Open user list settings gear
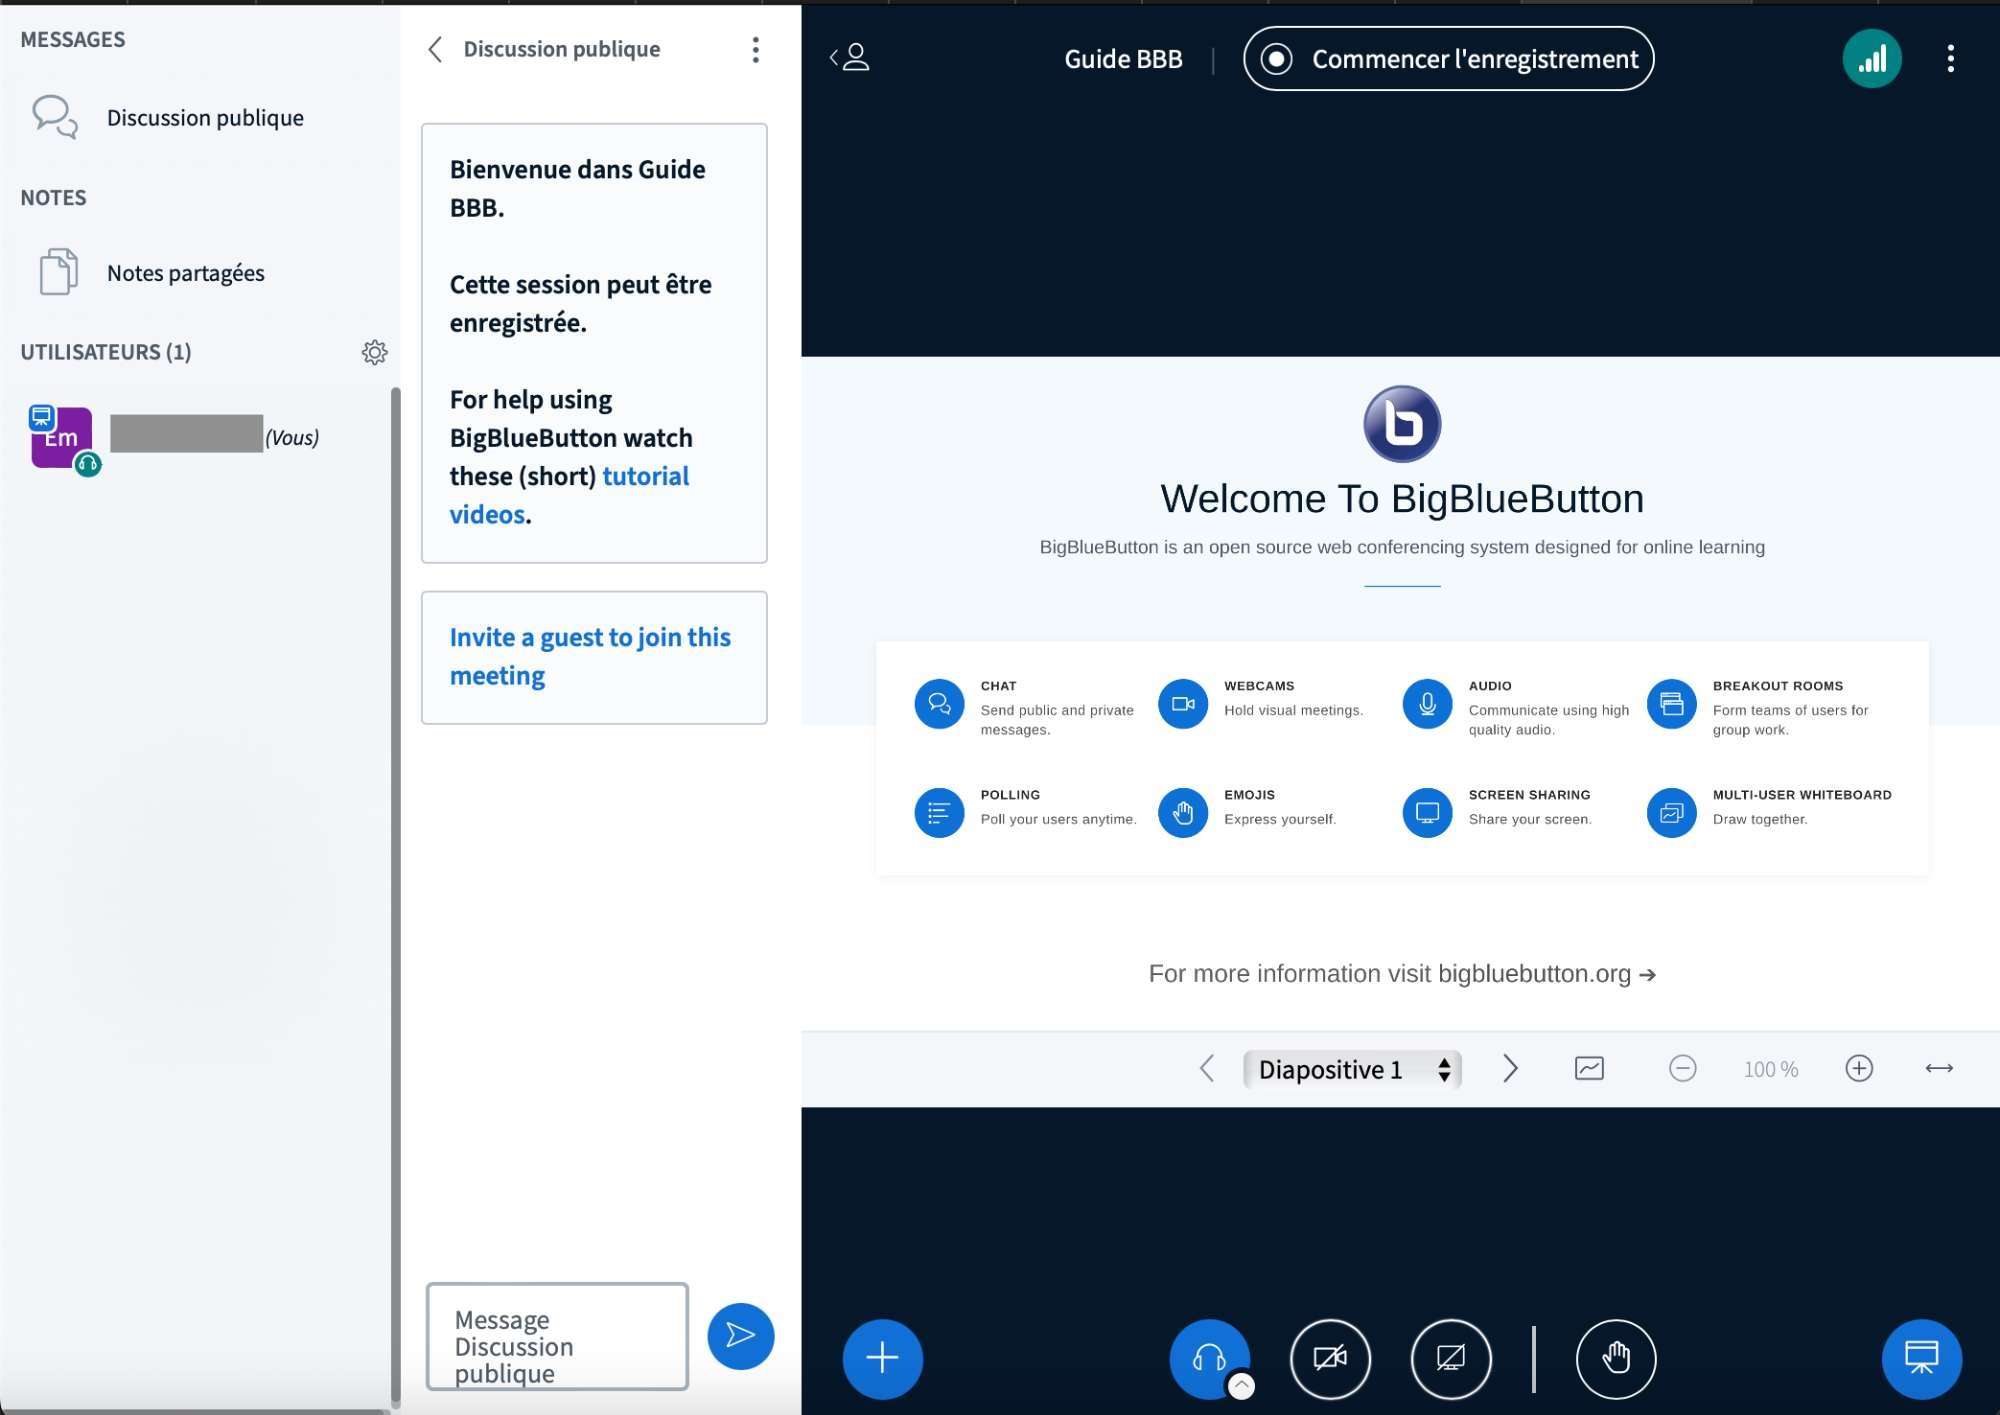This screenshot has height=1415, width=2000. 375,352
